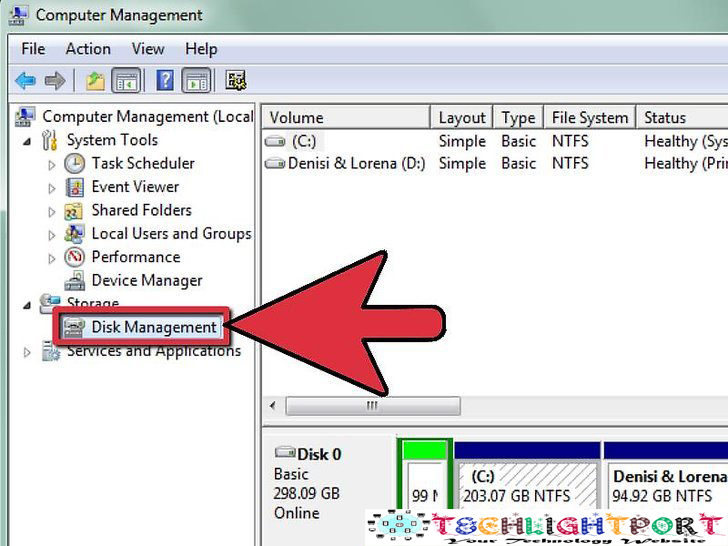The image size is (728, 546).
Task: Click the Performance gauge icon
Action: tap(74, 257)
